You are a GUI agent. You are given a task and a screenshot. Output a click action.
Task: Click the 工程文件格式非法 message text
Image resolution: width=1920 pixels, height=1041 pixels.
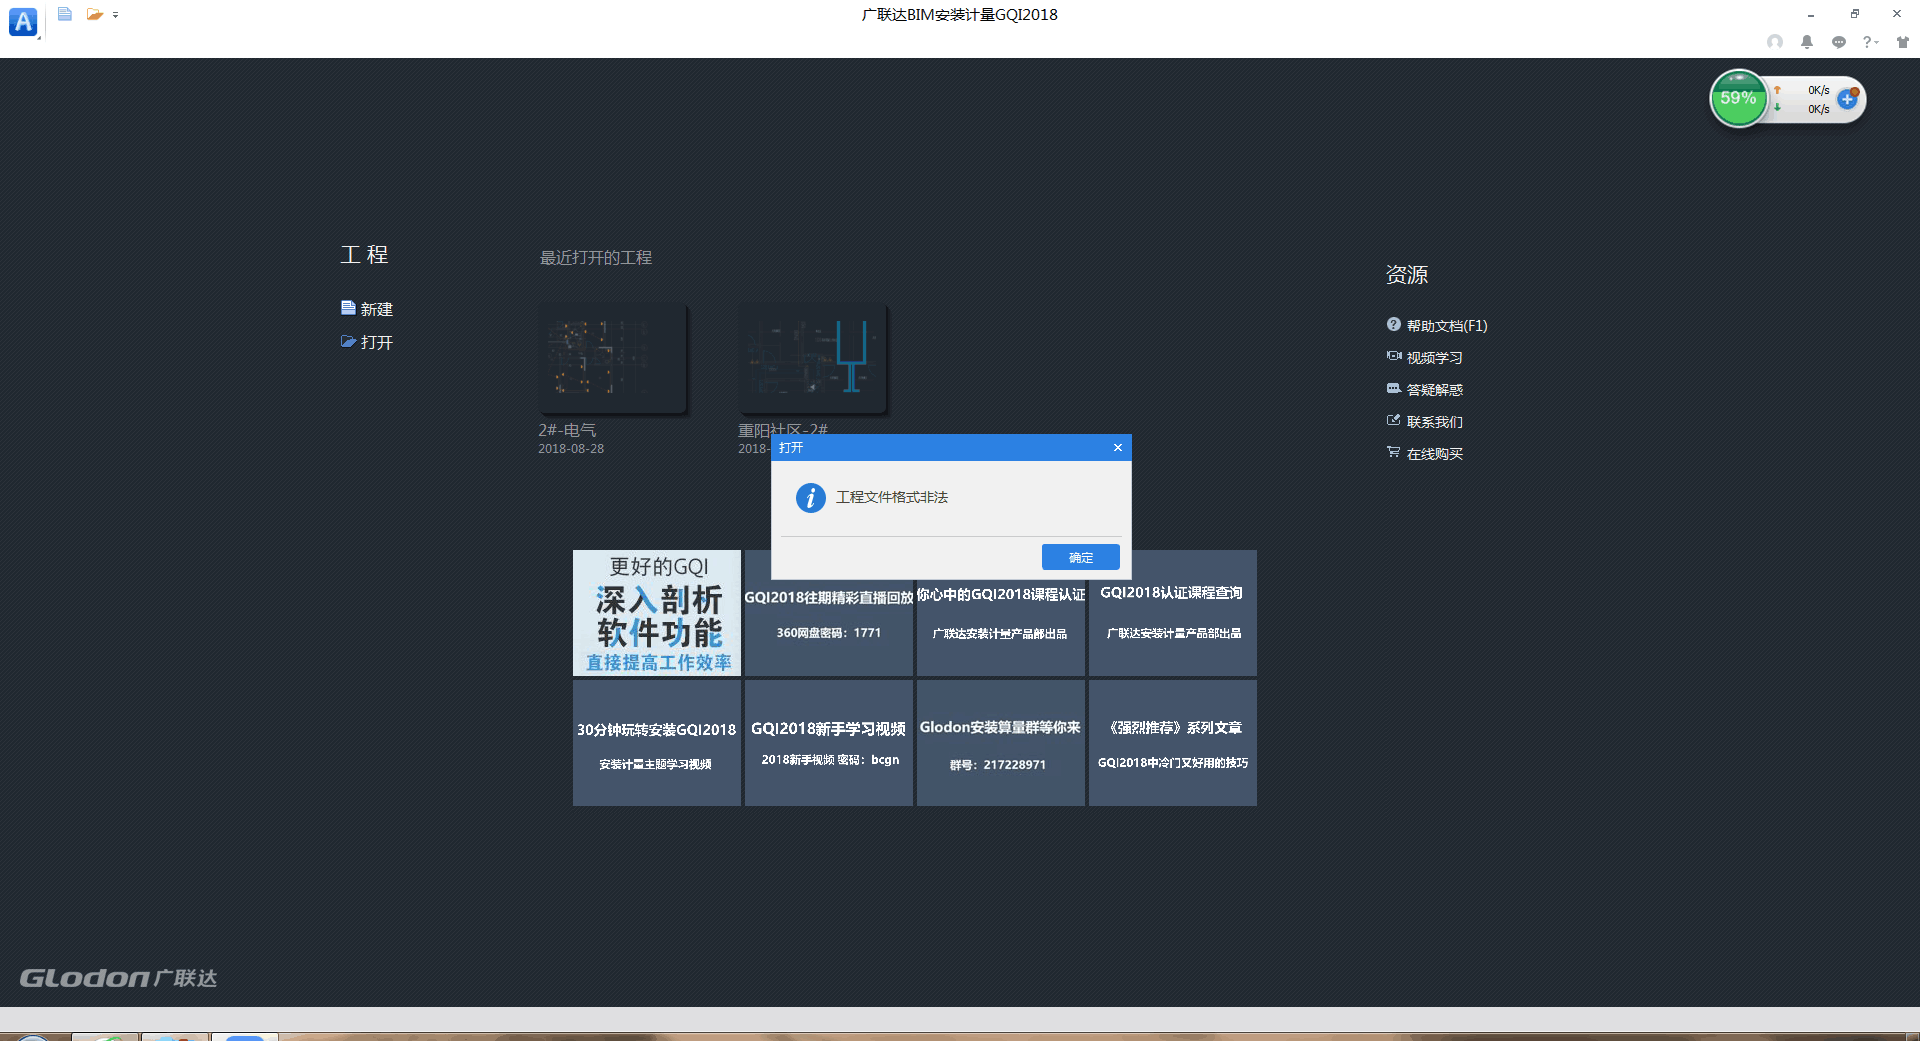point(892,497)
